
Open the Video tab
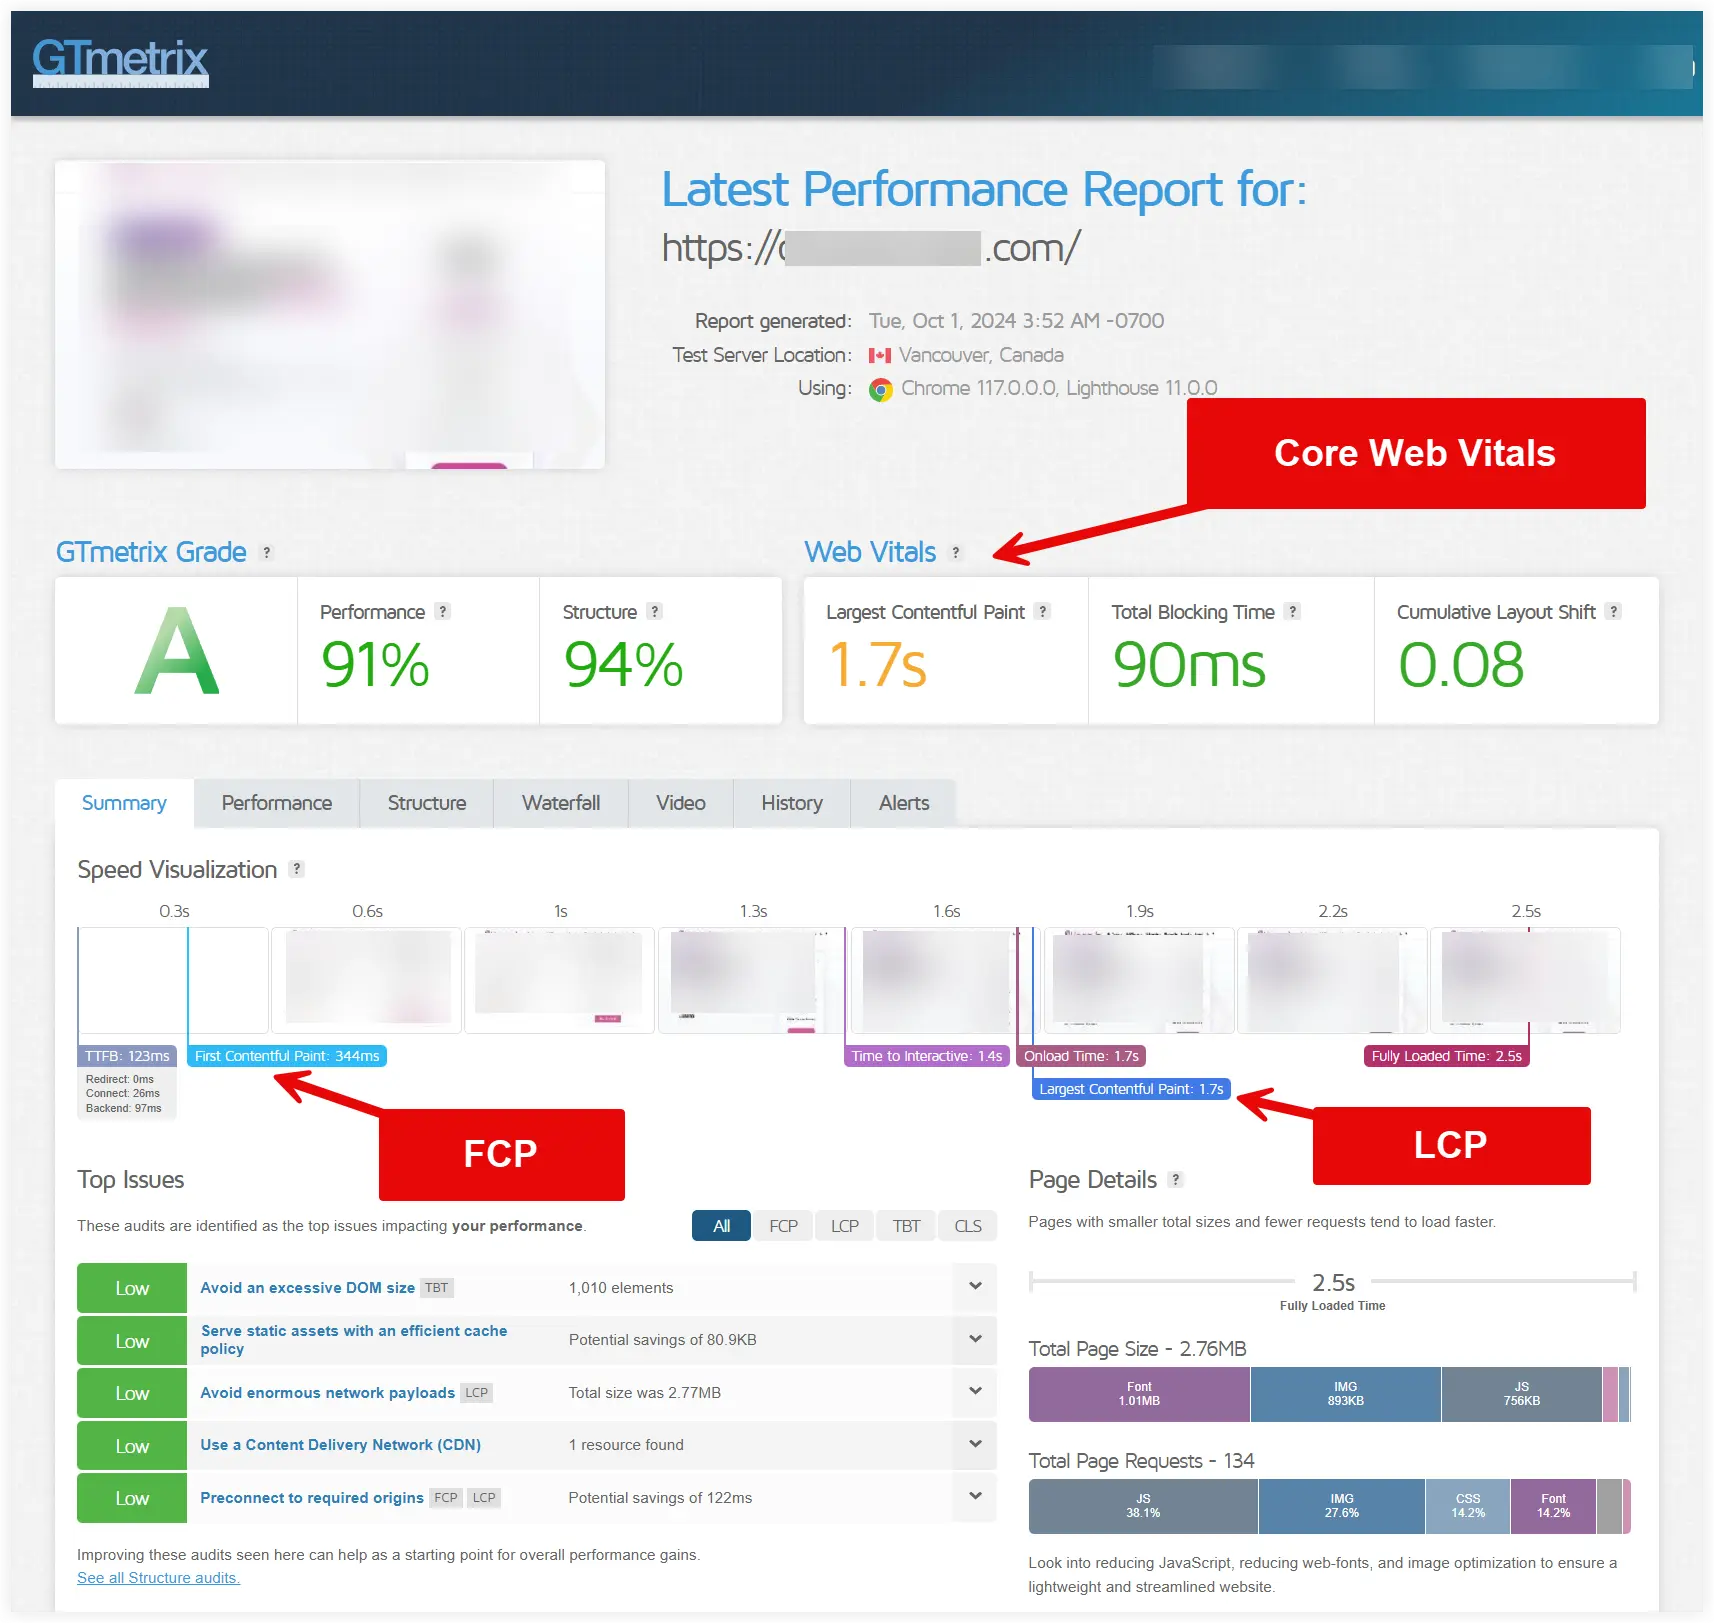681,803
